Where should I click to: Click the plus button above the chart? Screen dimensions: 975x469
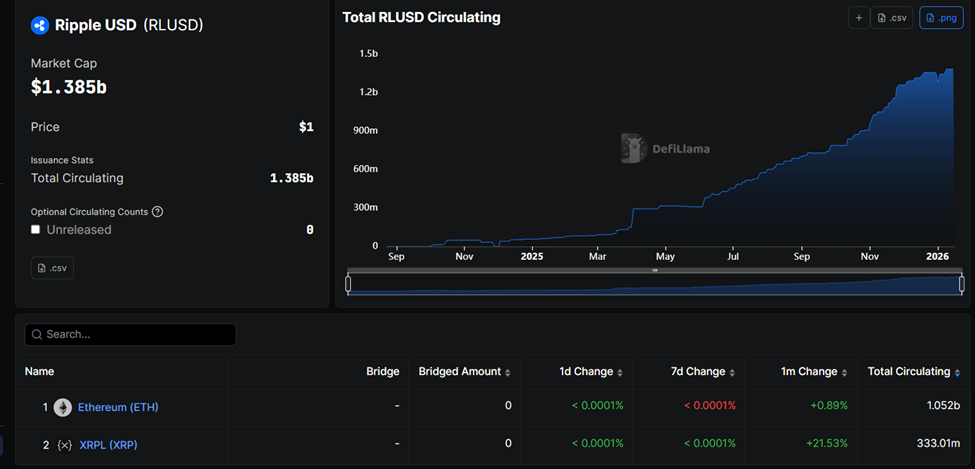point(858,18)
